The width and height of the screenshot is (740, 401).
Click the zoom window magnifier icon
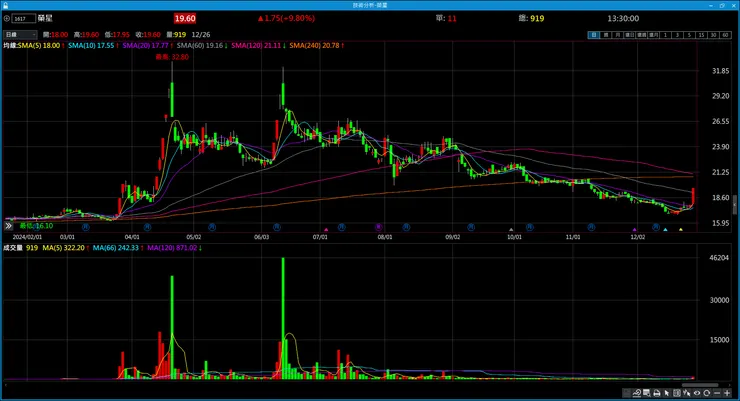647,393
